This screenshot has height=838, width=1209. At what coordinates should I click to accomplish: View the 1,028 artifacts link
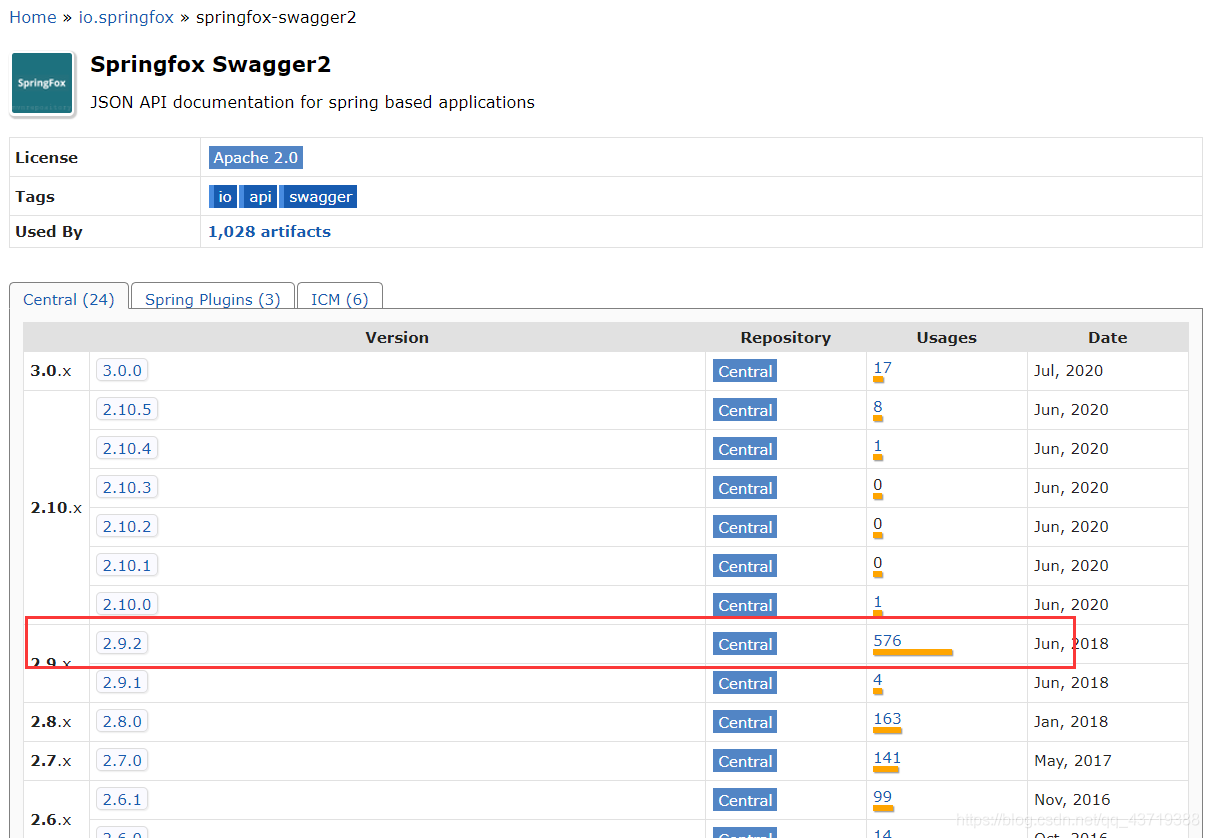[x=269, y=231]
